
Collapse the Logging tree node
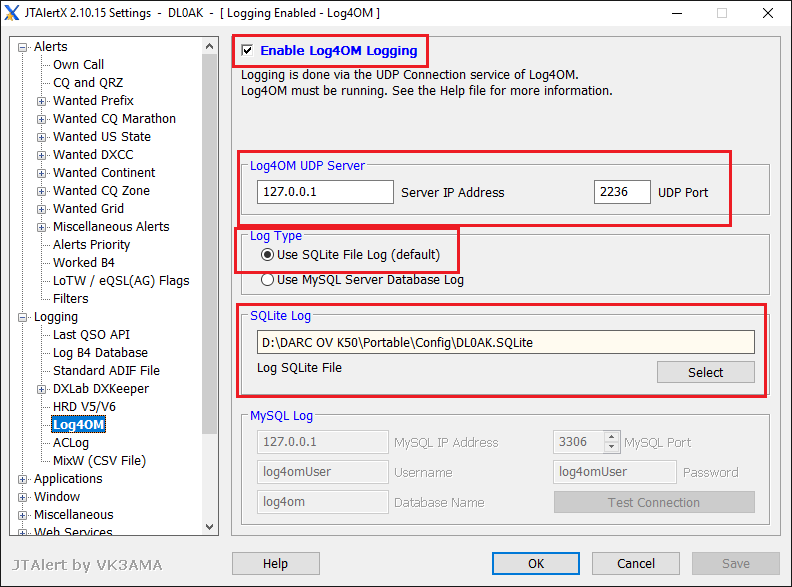click(22, 318)
